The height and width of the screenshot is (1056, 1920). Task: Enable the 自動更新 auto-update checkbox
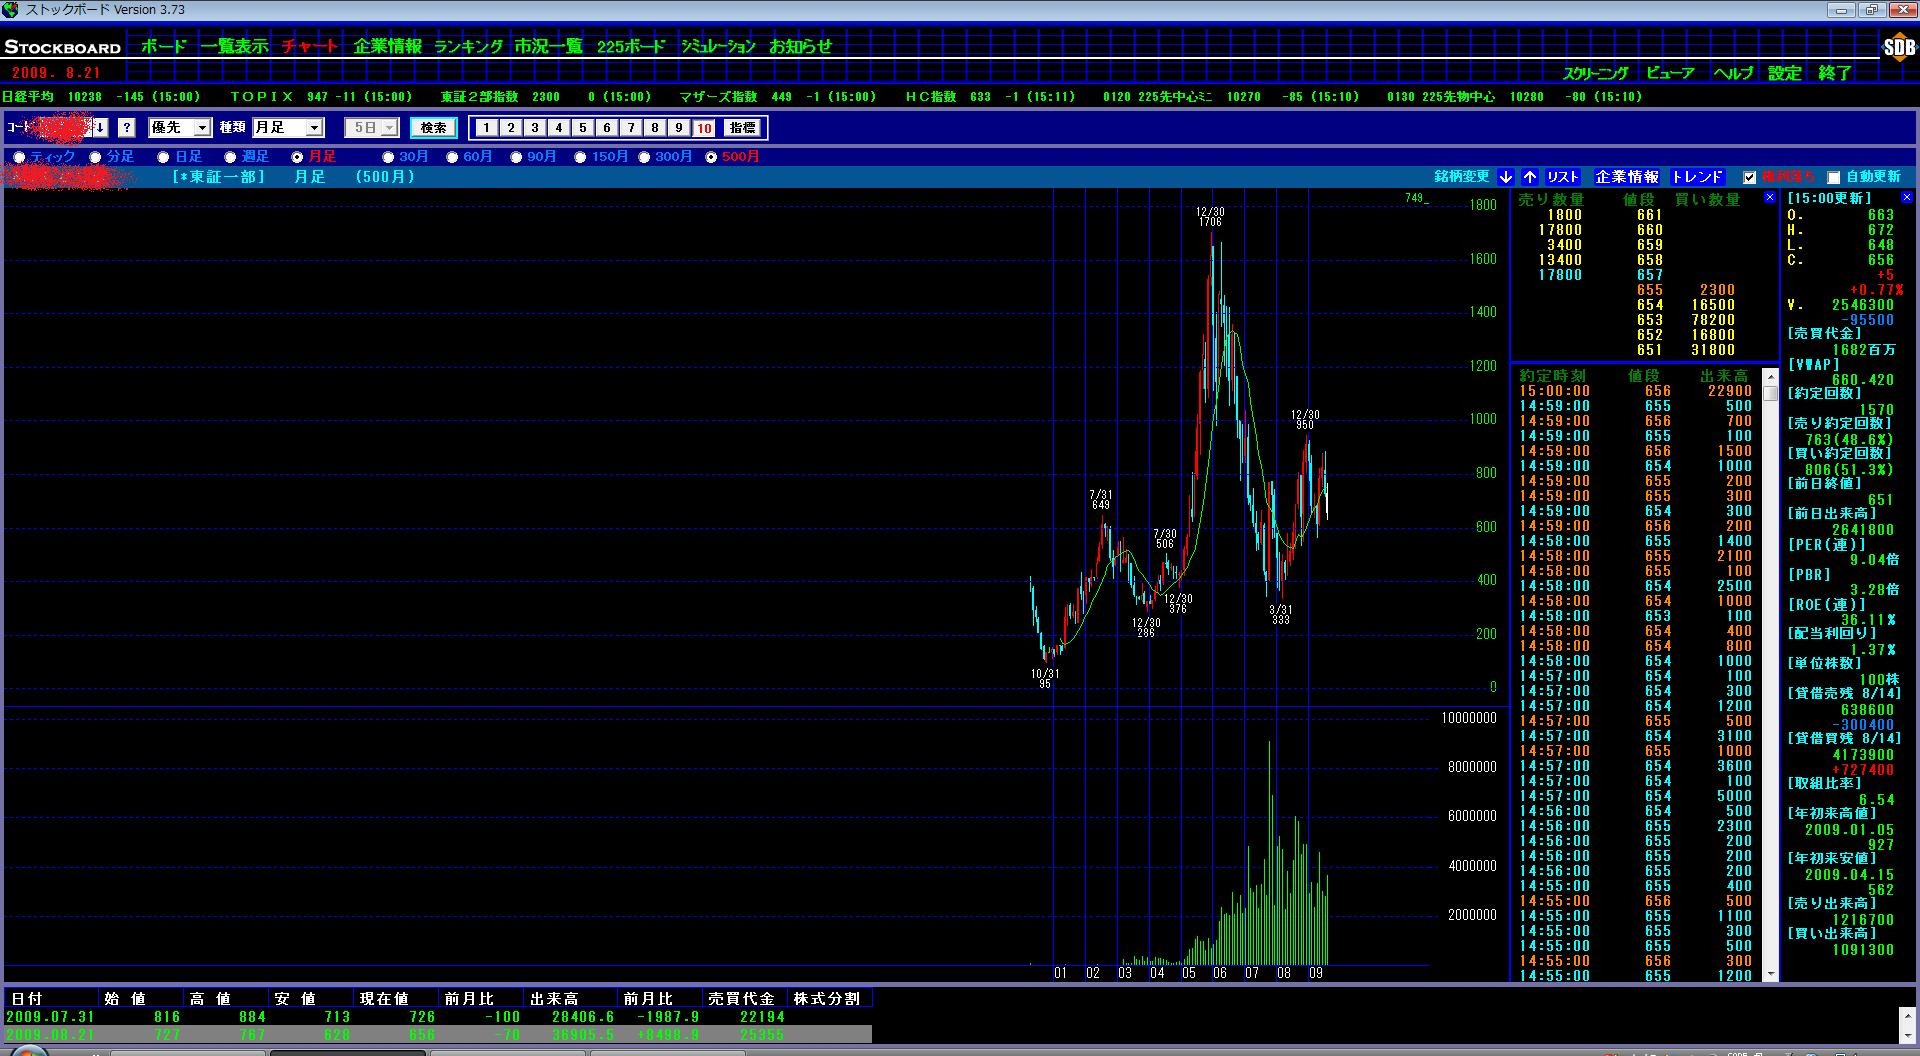[x=1833, y=178]
